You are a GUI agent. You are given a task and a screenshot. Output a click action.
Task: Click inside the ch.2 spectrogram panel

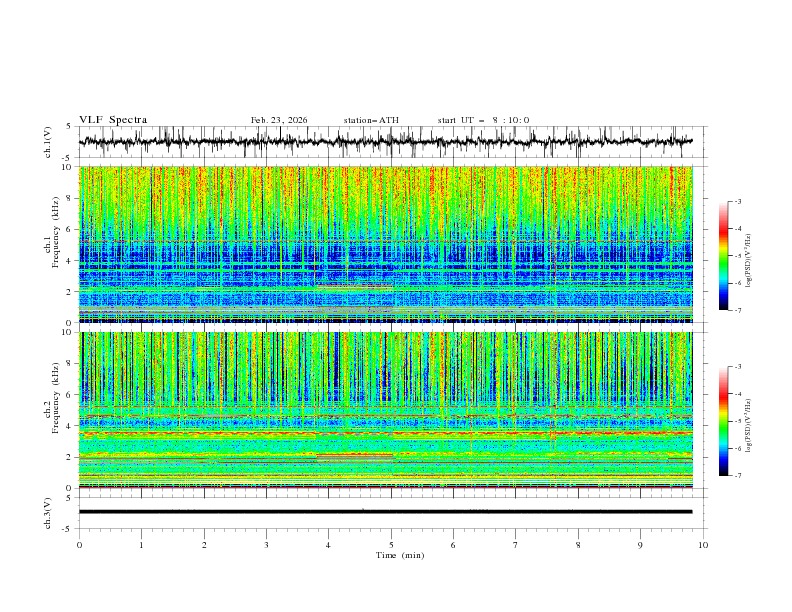click(x=386, y=410)
